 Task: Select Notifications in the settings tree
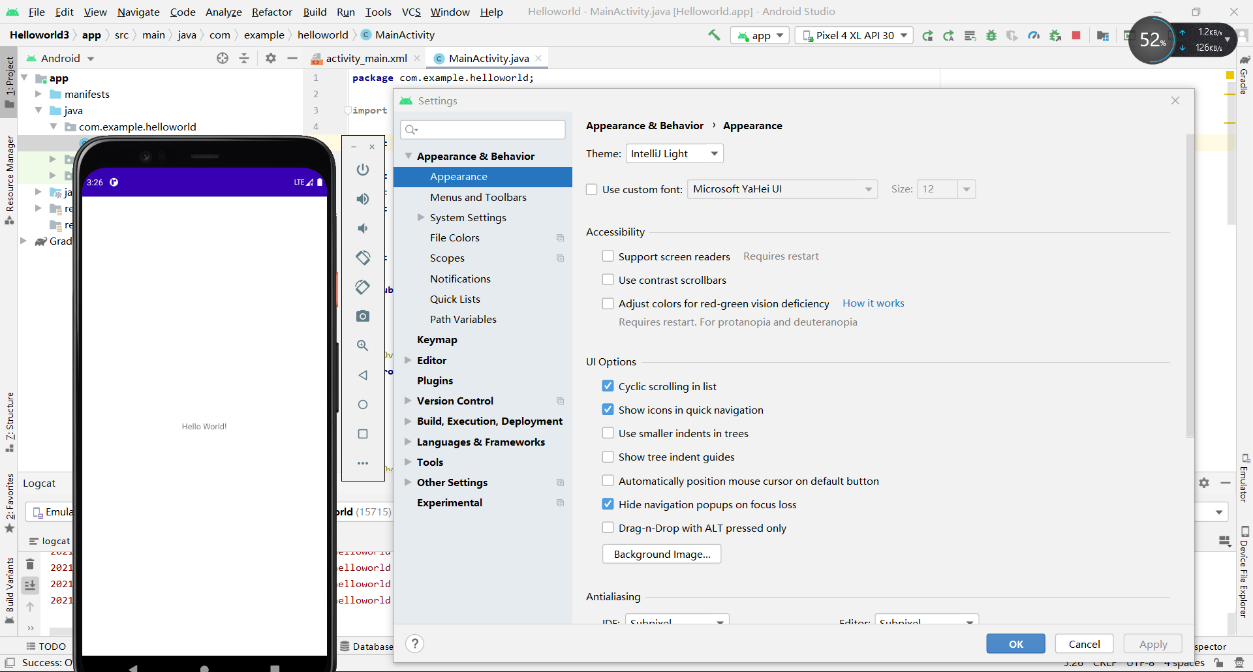coord(460,279)
